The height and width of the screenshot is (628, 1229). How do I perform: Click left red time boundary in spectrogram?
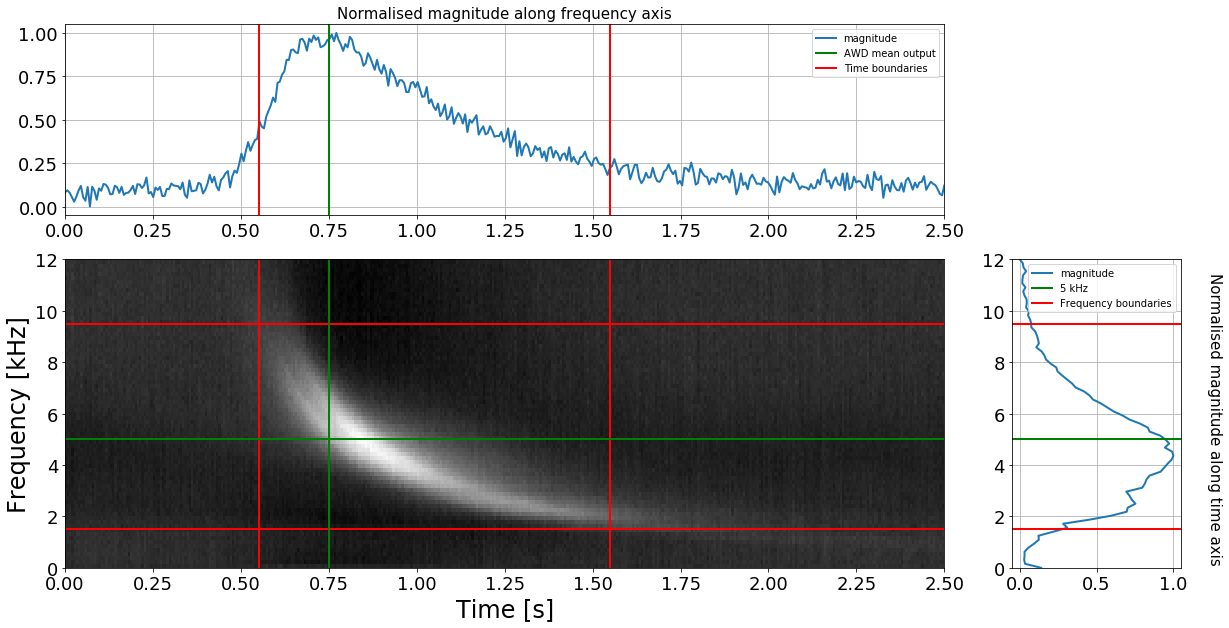tap(259, 400)
